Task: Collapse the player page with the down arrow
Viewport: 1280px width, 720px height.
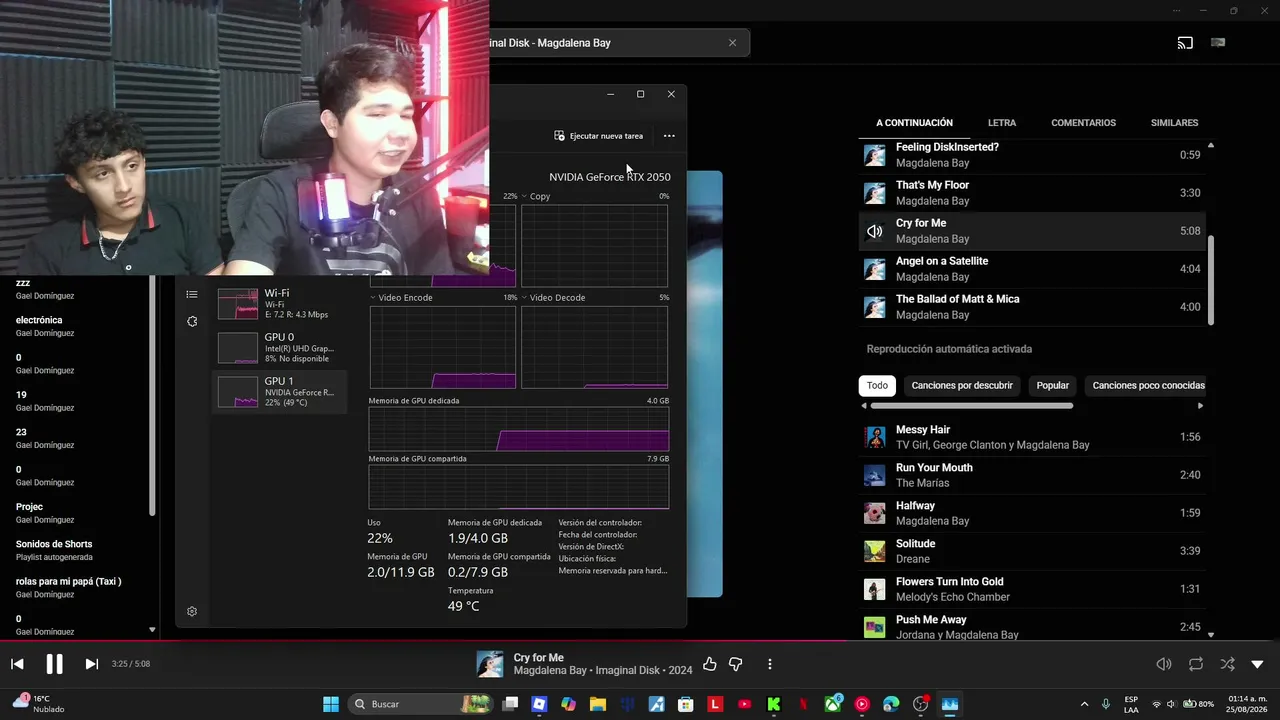Action: point(1258,664)
